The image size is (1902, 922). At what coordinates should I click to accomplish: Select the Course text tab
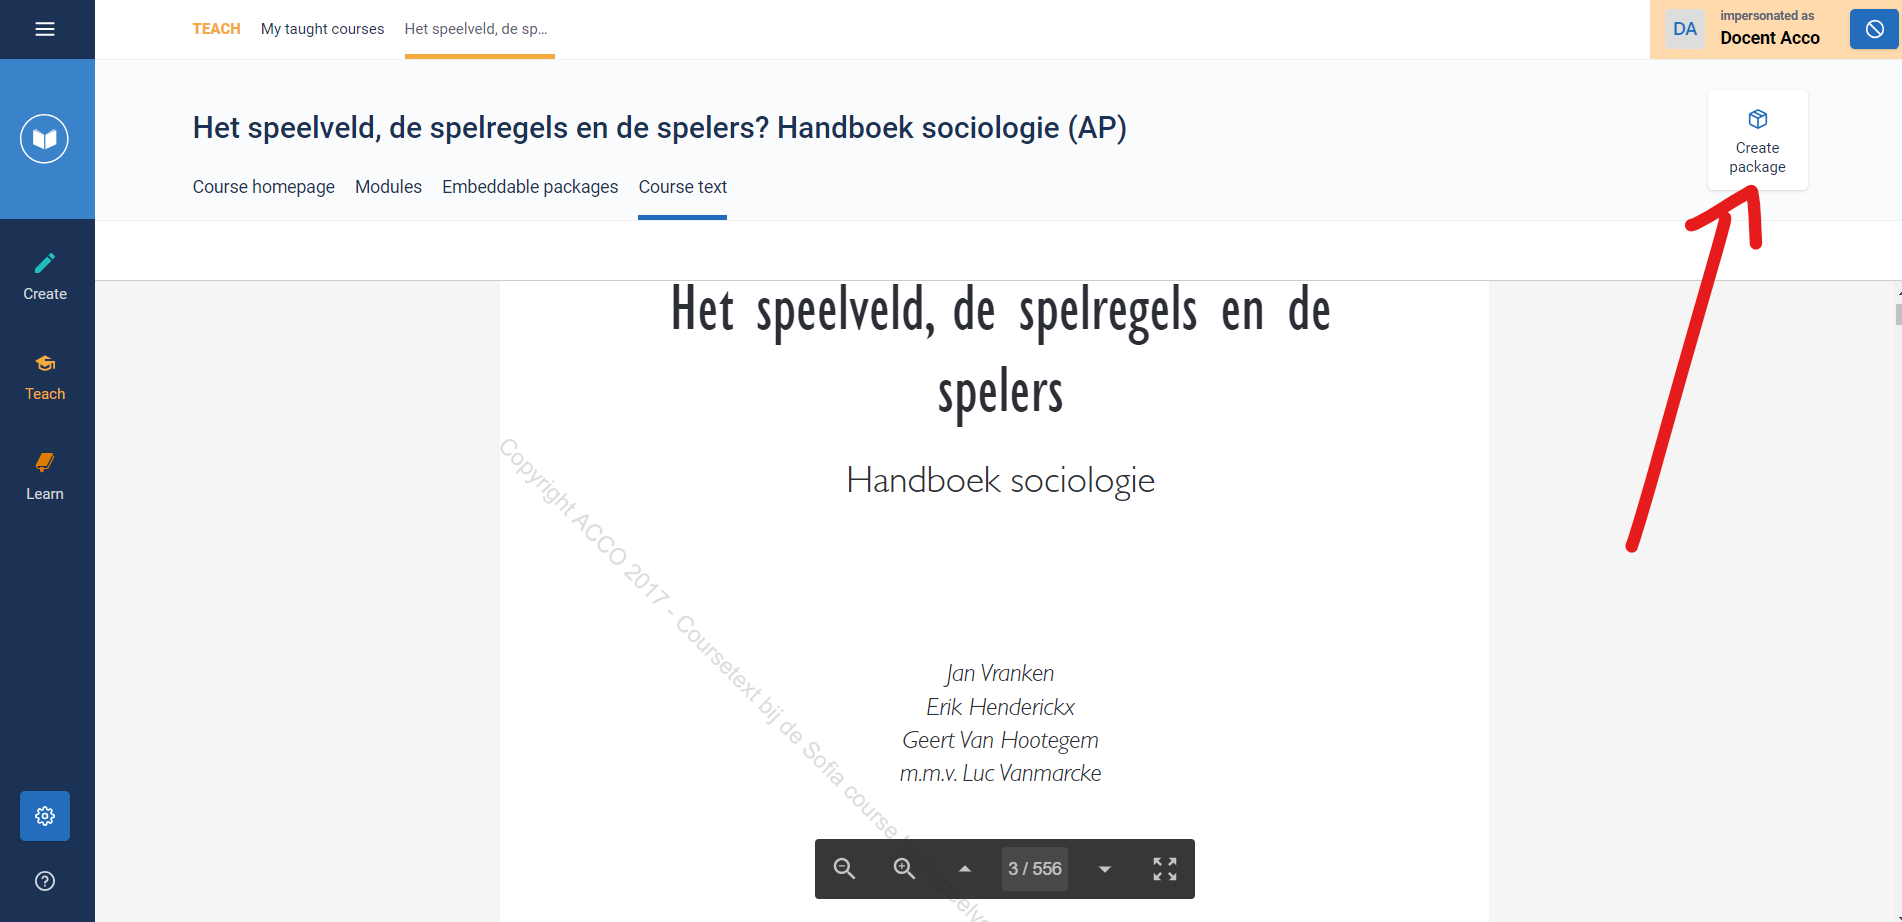(683, 187)
